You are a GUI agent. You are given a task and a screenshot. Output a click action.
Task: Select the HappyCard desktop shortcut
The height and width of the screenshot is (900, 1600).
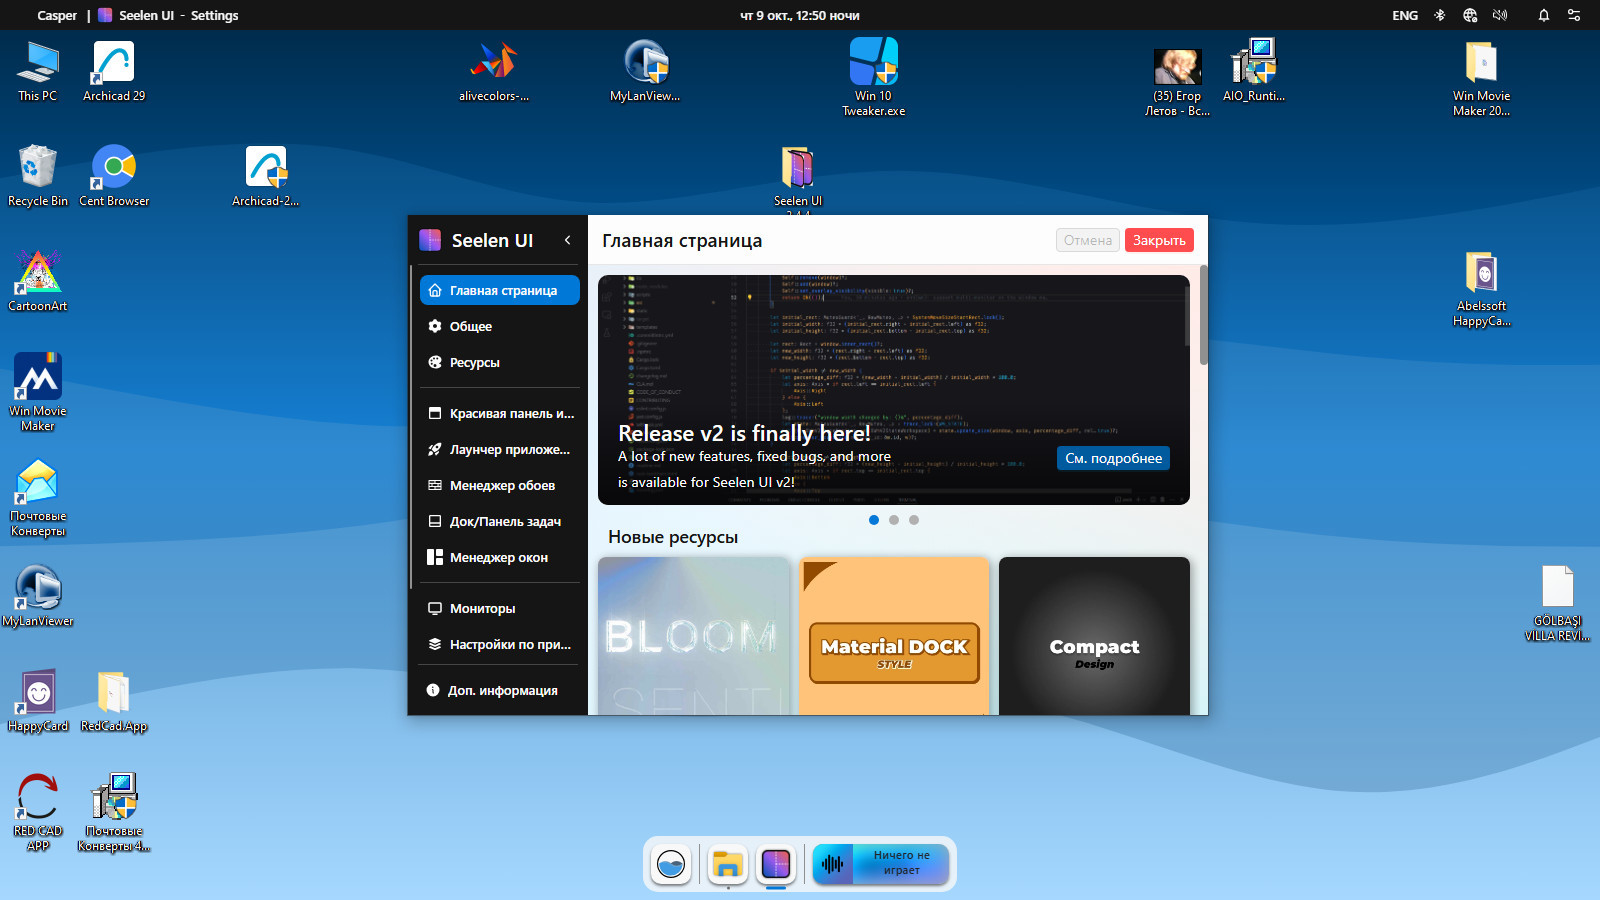click(38, 701)
